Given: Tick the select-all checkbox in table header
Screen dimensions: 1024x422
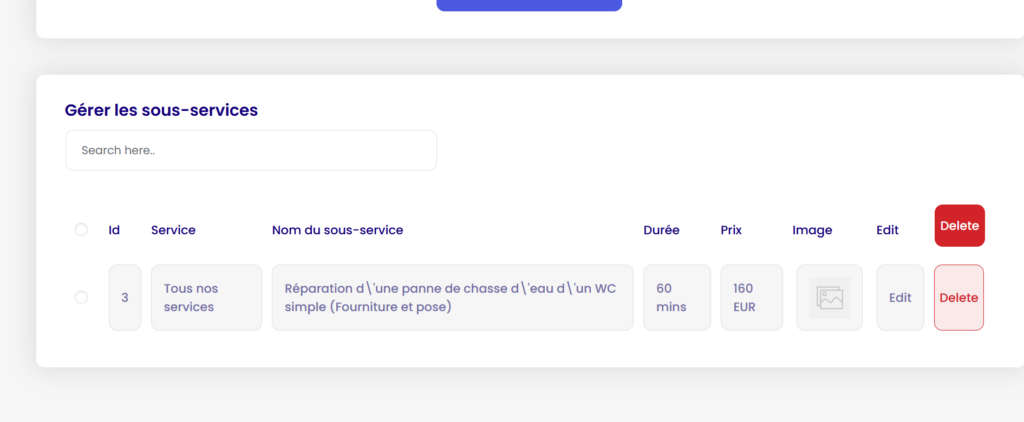Looking at the screenshot, I should [x=81, y=230].
